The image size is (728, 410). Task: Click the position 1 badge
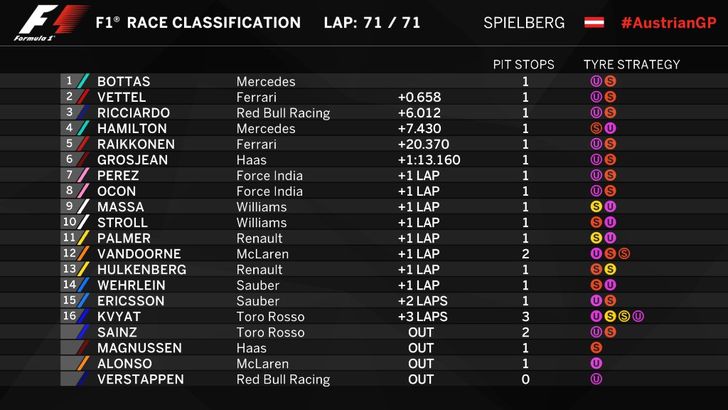[69, 81]
